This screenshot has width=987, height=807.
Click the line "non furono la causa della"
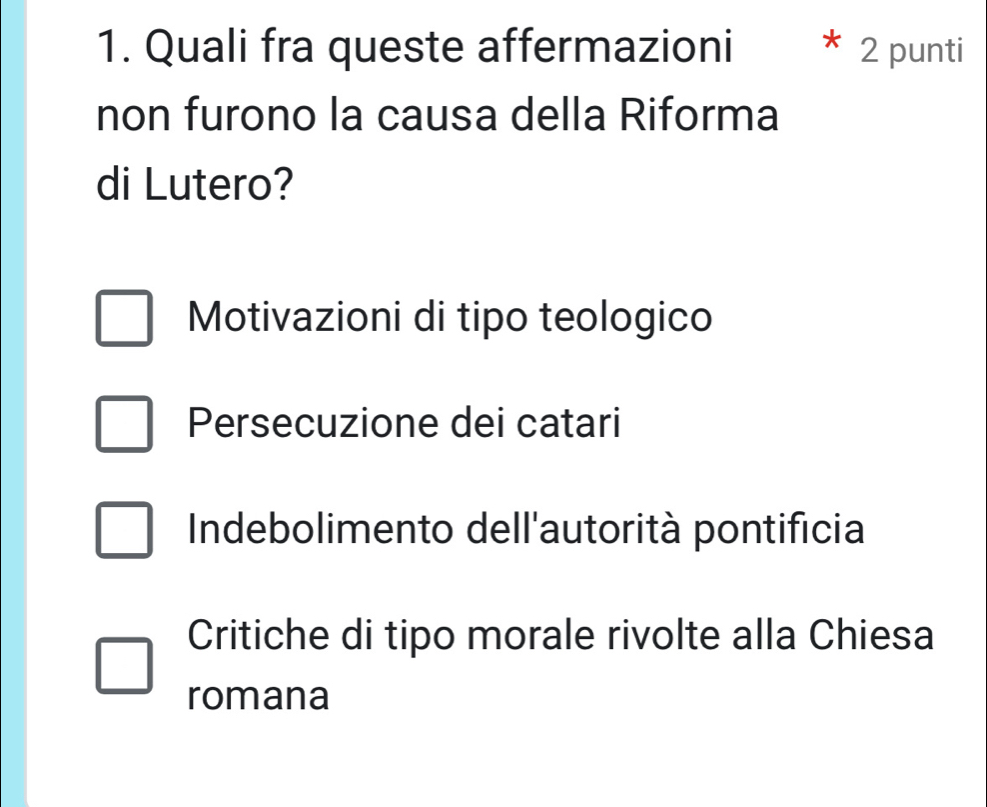(400, 115)
